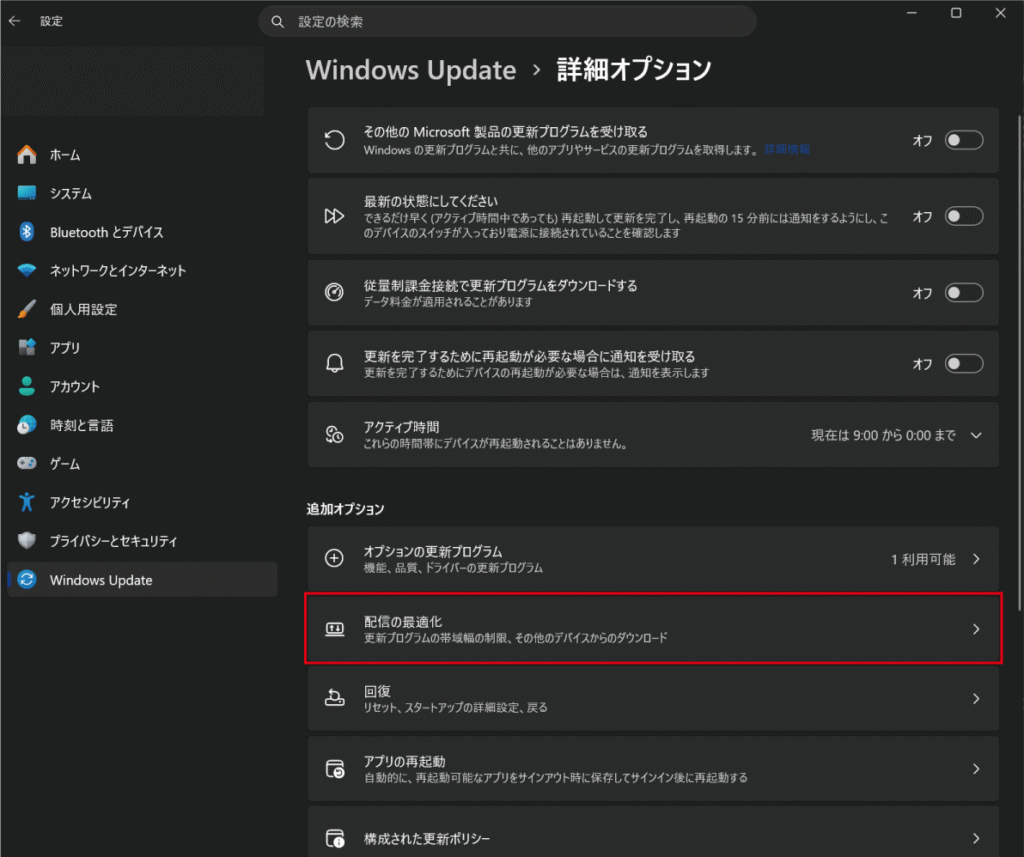This screenshot has width=1024, height=857.
Task: Open the 詳細情報 link
Action: pos(787,149)
